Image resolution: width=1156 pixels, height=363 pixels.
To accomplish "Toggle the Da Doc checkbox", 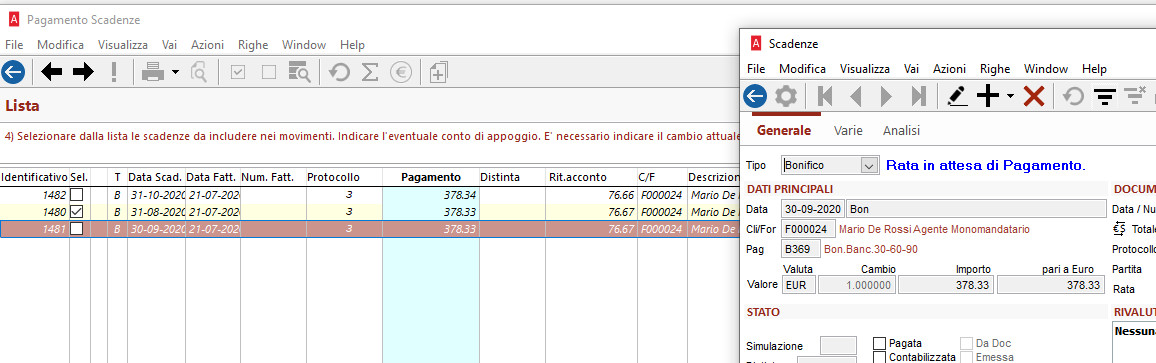I will point(966,343).
